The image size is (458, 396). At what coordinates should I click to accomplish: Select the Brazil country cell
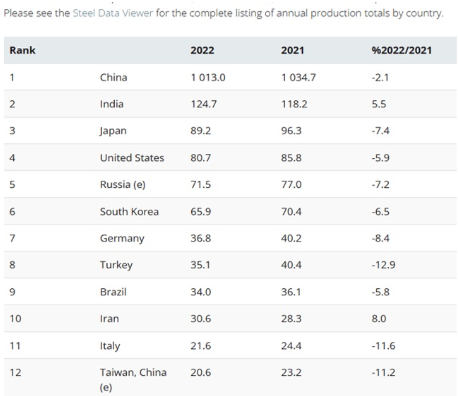[x=113, y=292]
